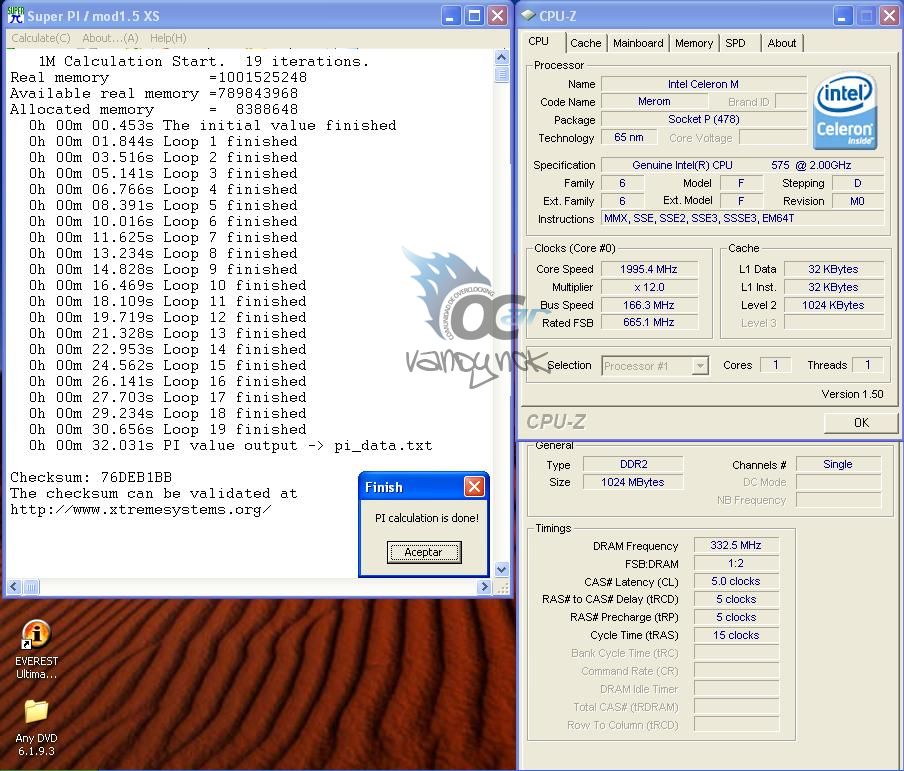Click the Stepping value D
The width and height of the screenshot is (904, 771).
[857, 183]
